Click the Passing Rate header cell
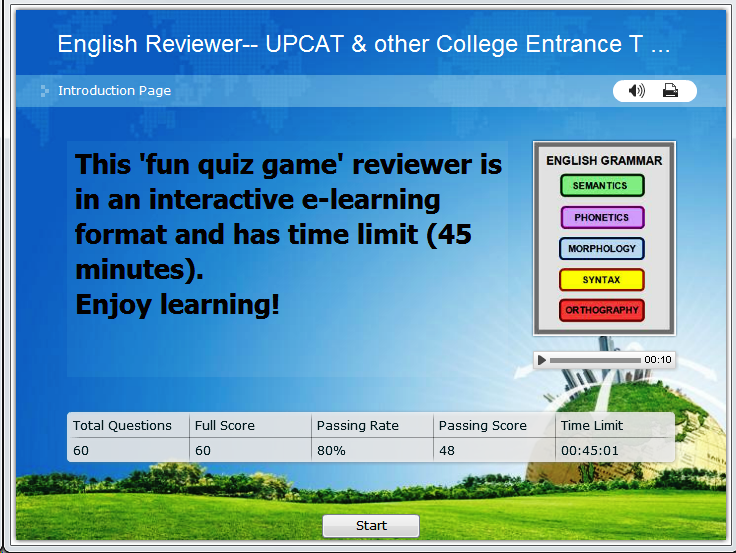Image resolution: width=736 pixels, height=553 pixels. point(372,425)
